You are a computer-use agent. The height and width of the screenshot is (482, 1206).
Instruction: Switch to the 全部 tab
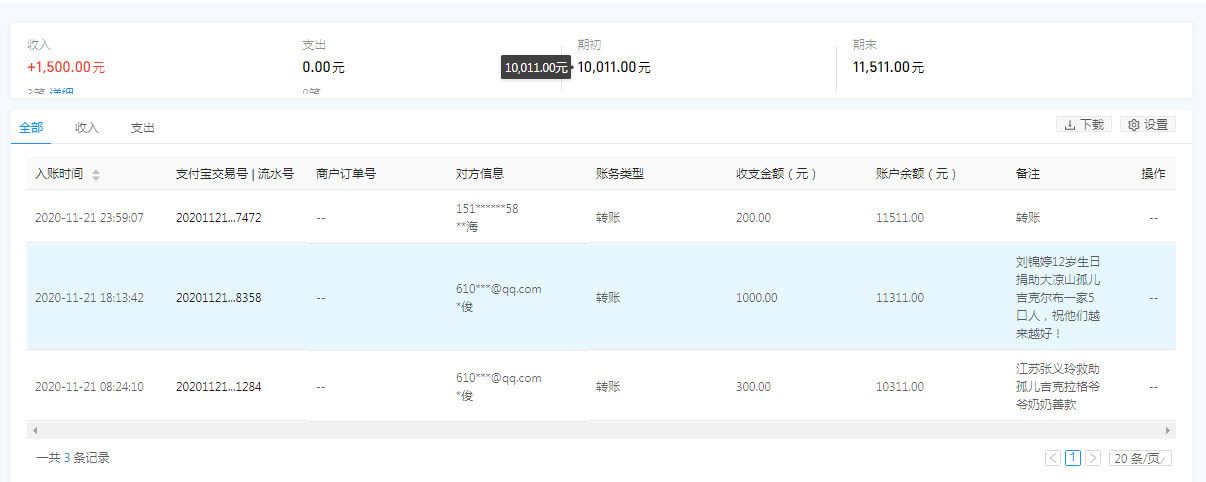tap(31, 128)
